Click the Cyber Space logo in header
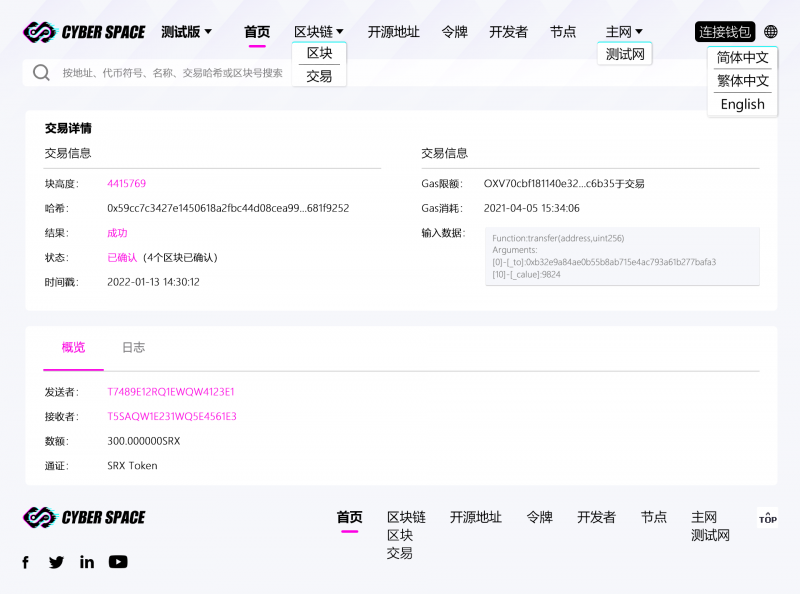The image size is (800, 594). click(84, 32)
